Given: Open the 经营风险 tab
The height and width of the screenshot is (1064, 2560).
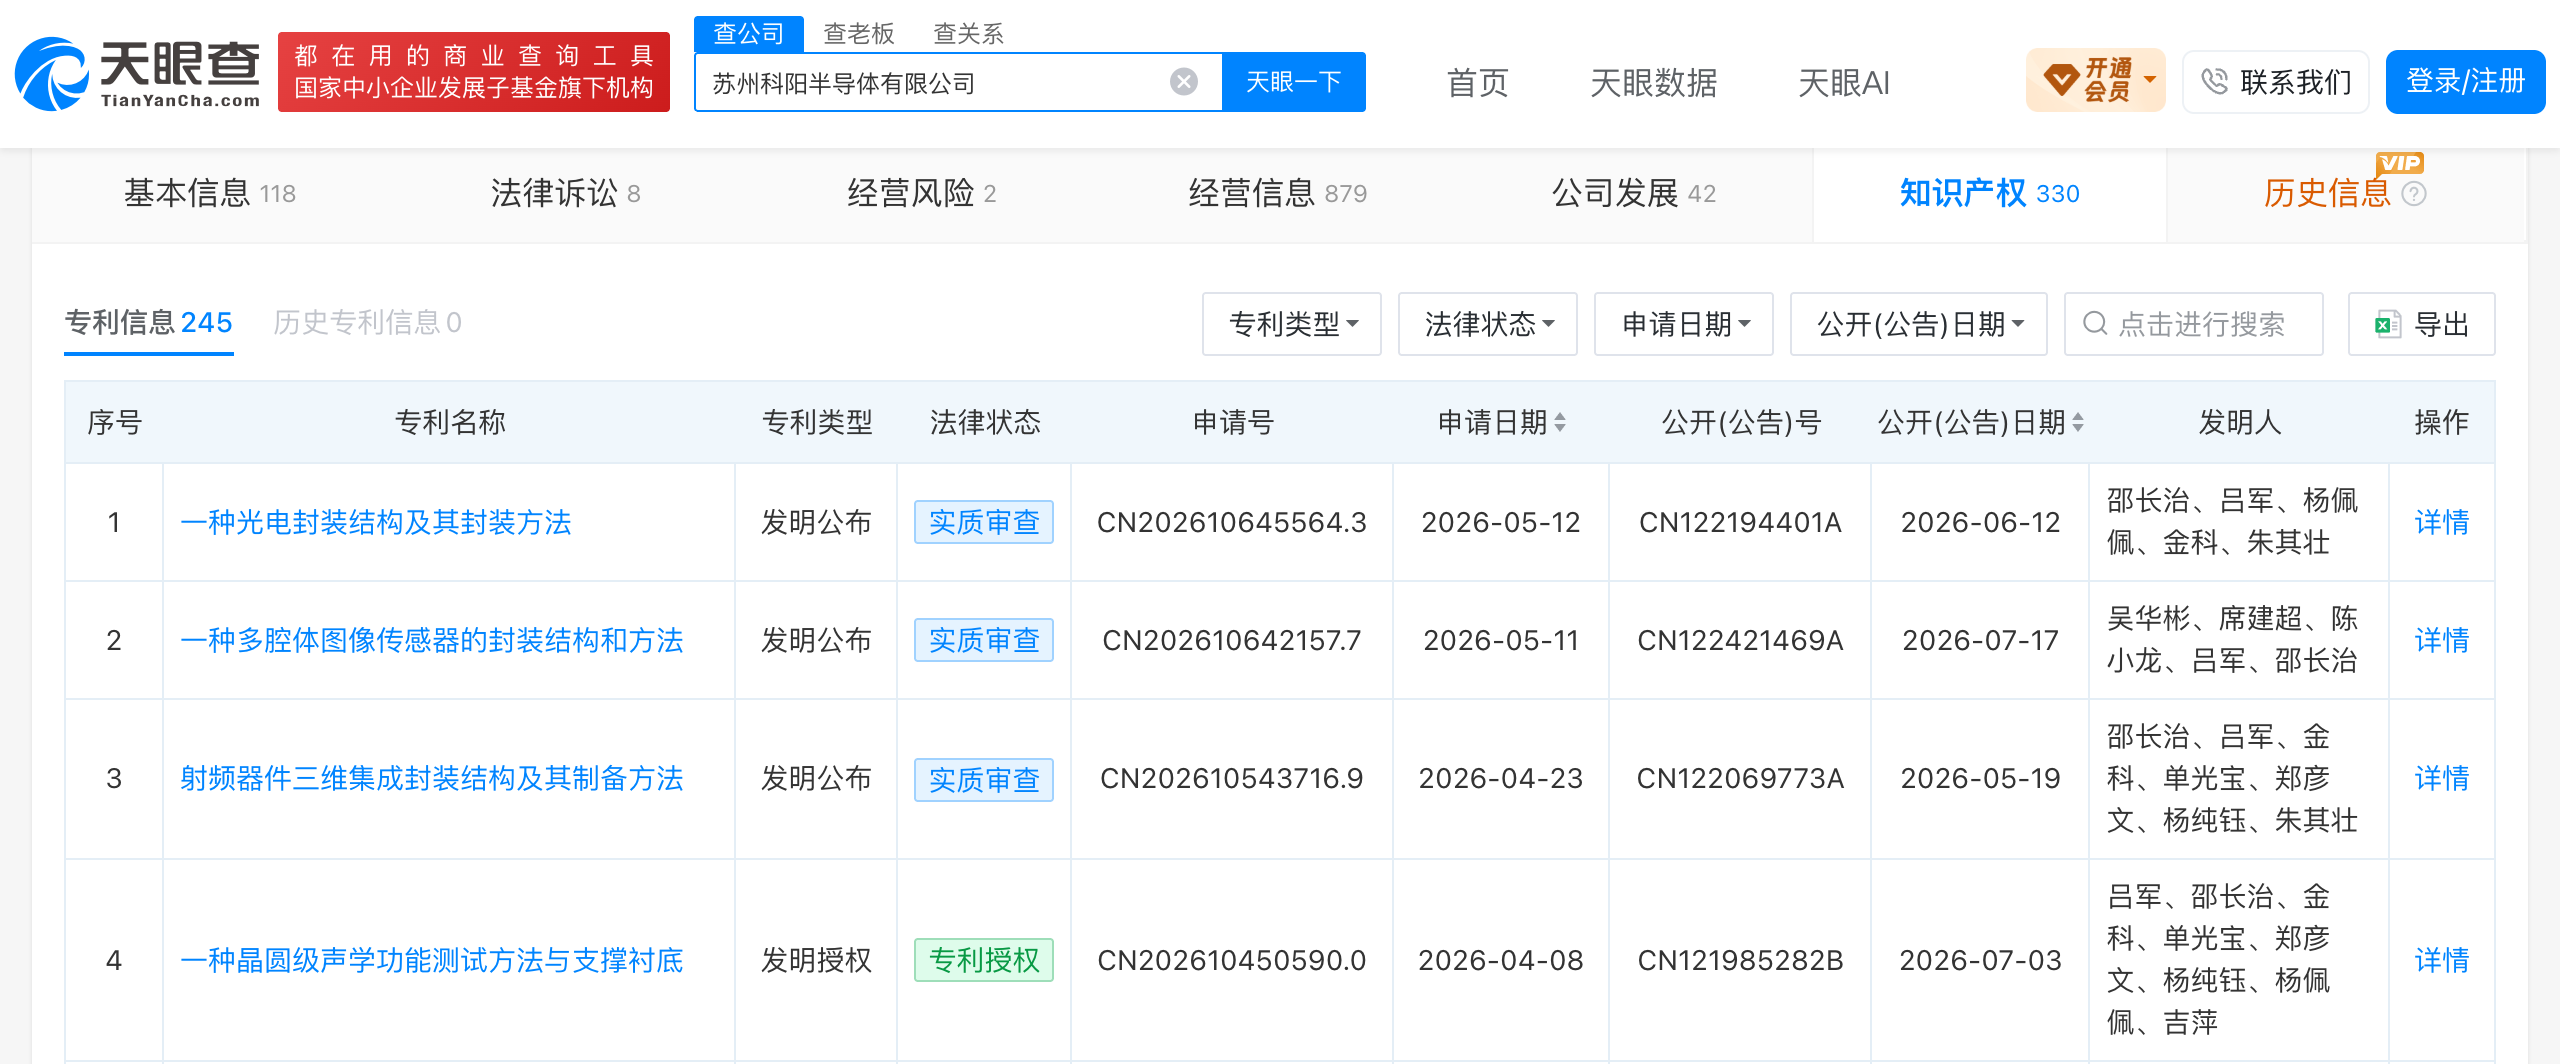Looking at the screenshot, I should tap(921, 193).
